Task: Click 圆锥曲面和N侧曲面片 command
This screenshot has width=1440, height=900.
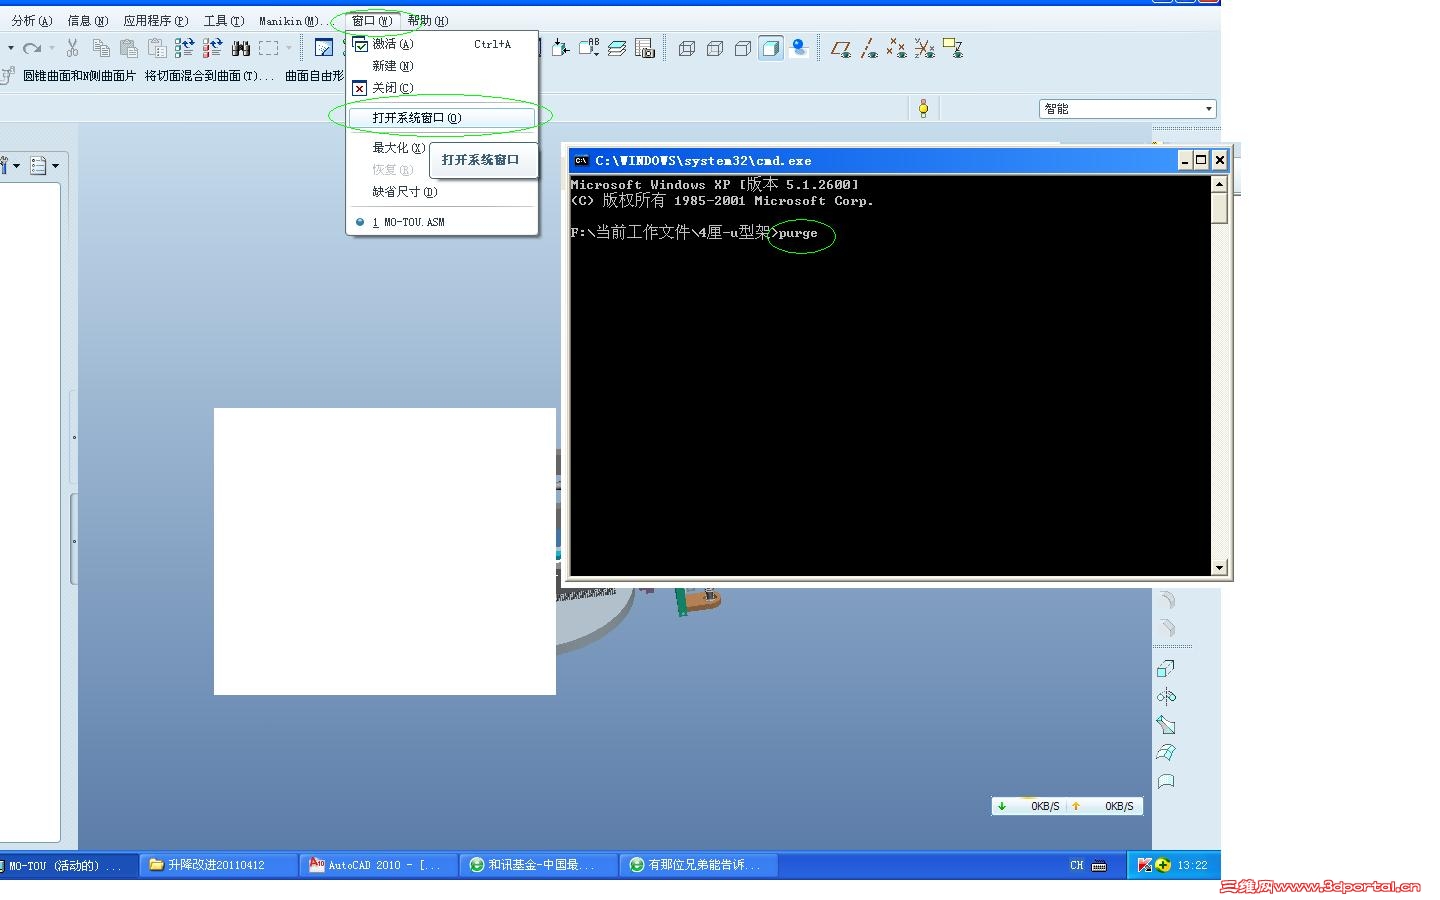Action: (79, 76)
